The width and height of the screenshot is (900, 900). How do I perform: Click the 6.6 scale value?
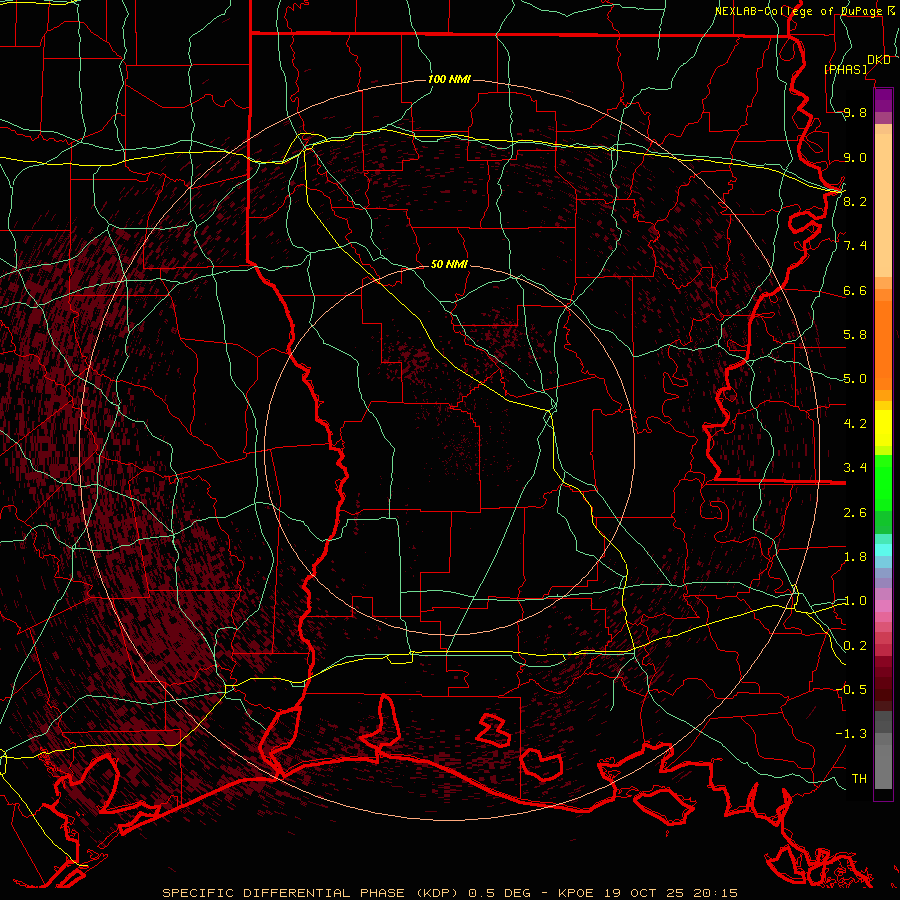[x=855, y=290]
